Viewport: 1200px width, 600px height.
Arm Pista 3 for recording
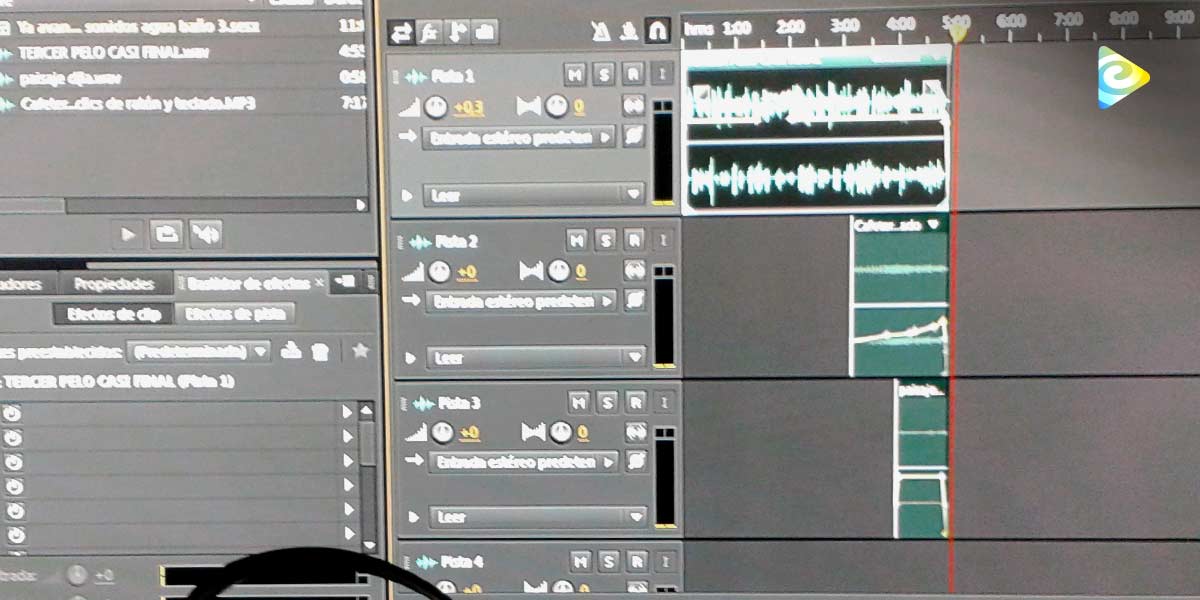[x=635, y=402]
